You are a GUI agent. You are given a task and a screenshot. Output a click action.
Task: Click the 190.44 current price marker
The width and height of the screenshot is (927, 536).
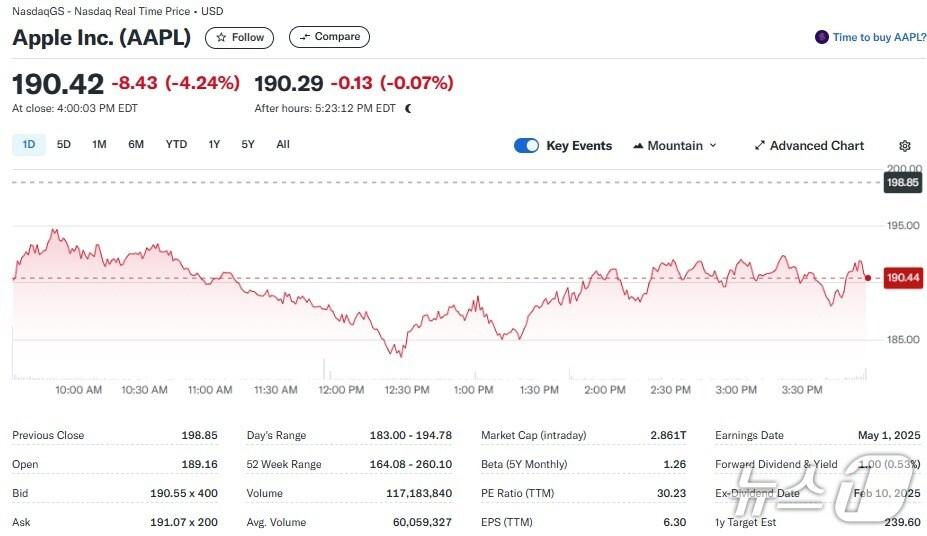[902, 277]
